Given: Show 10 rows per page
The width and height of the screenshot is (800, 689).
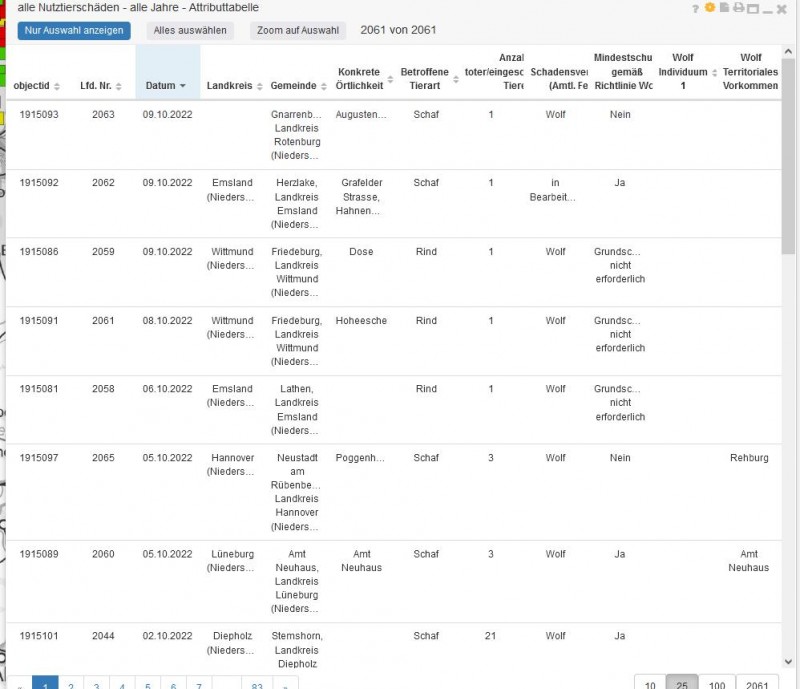Looking at the screenshot, I should pyautogui.click(x=650, y=684).
